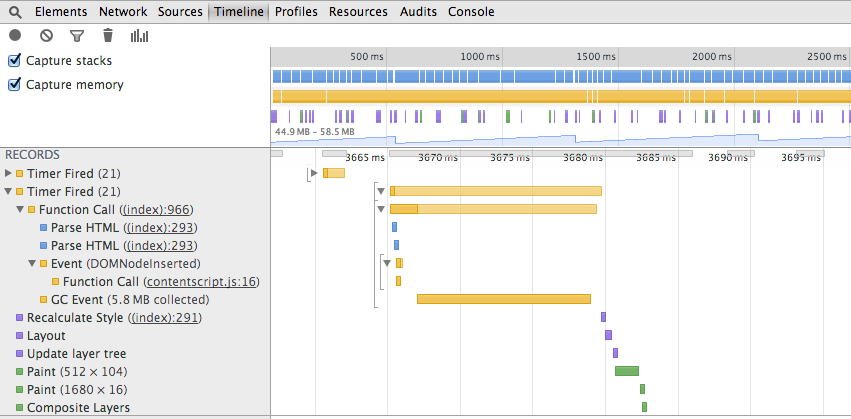Start recording with the record button

coord(15,35)
